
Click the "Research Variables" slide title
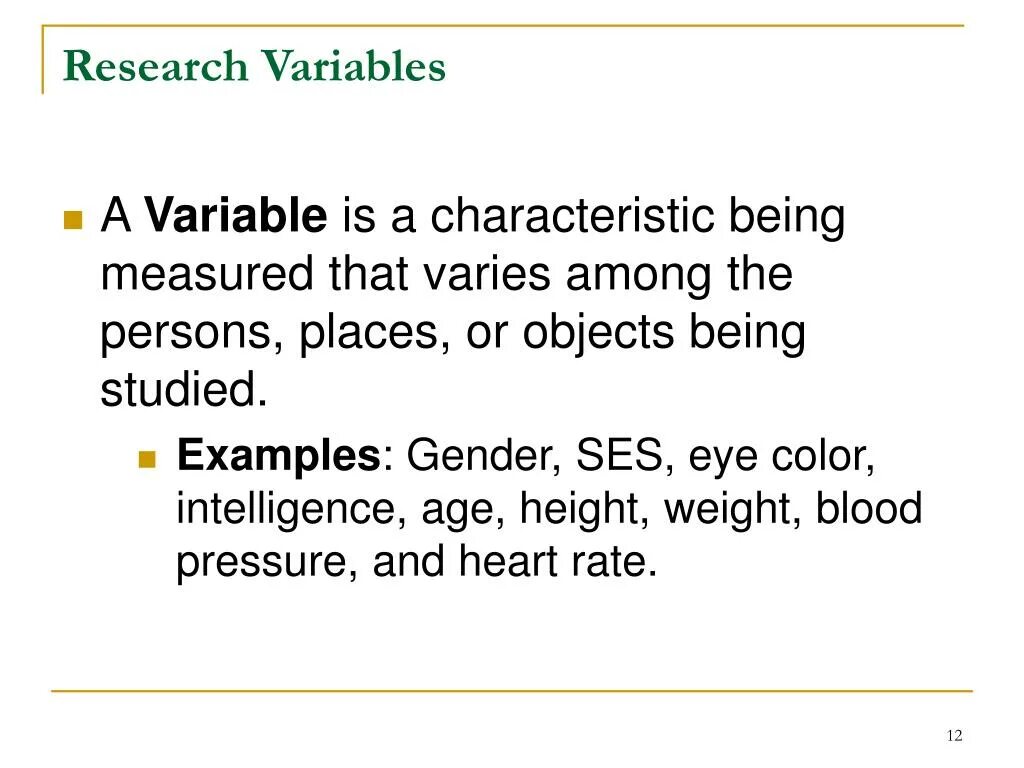[x=254, y=67]
